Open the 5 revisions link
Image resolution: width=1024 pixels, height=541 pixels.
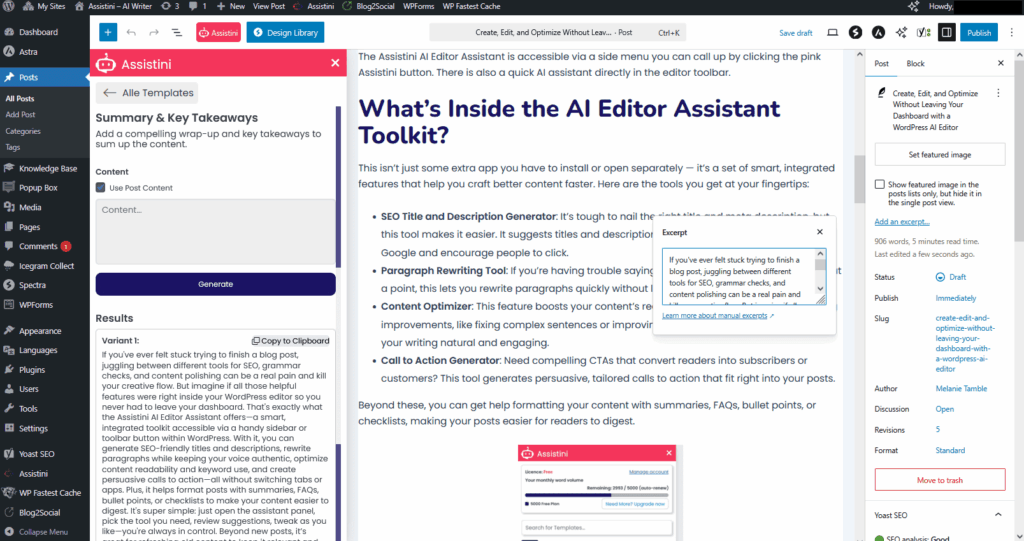tap(938, 429)
